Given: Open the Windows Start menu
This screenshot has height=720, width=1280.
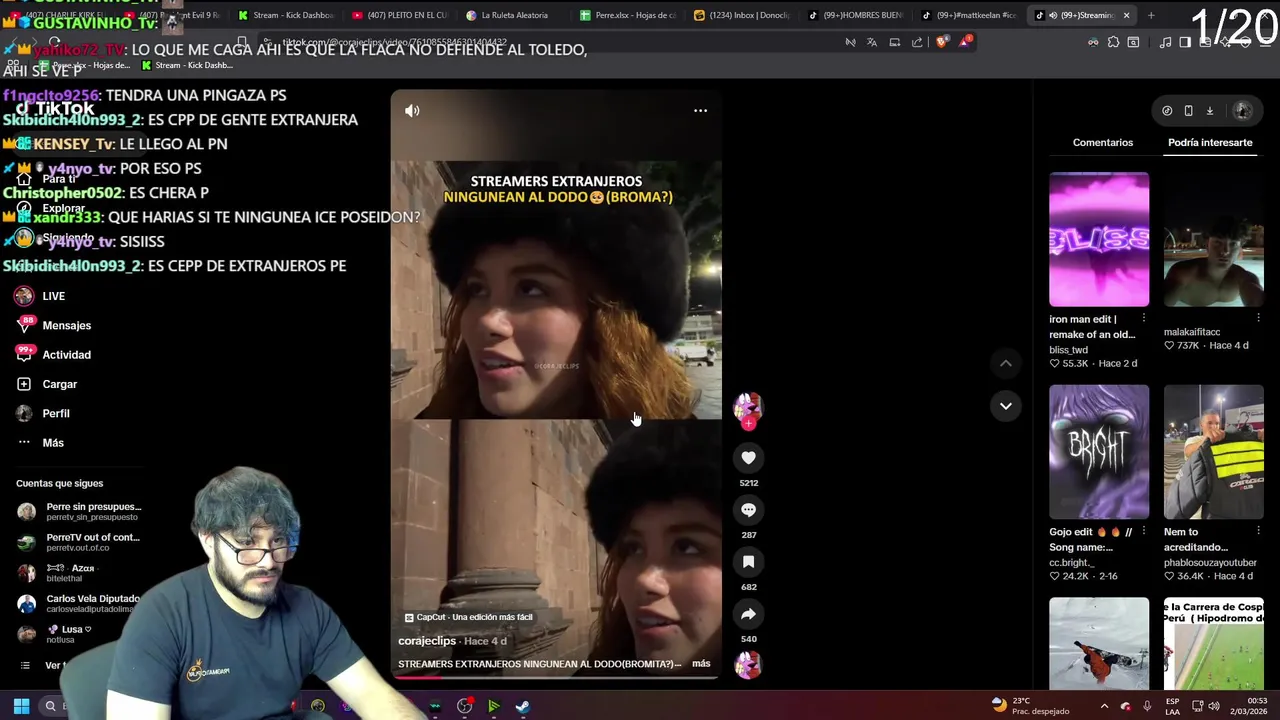Looking at the screenshot, I should (x=21, y=706).
